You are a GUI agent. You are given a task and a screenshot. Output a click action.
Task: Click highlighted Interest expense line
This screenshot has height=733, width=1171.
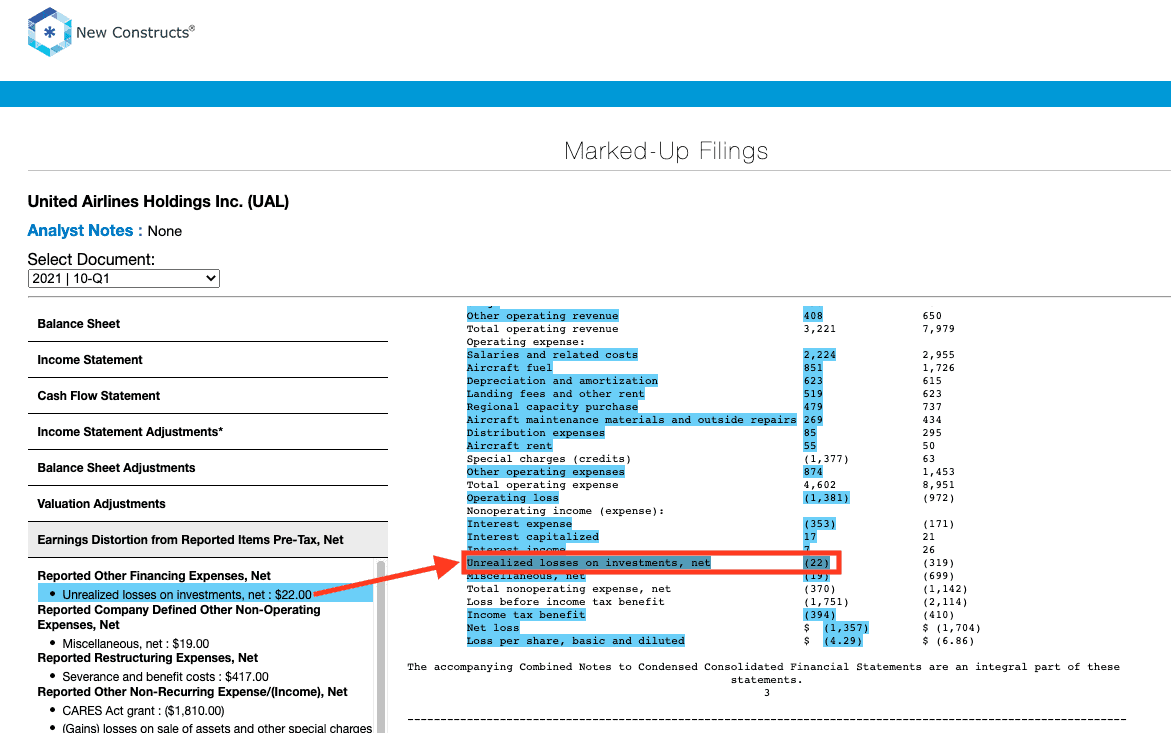coord(519,524)
